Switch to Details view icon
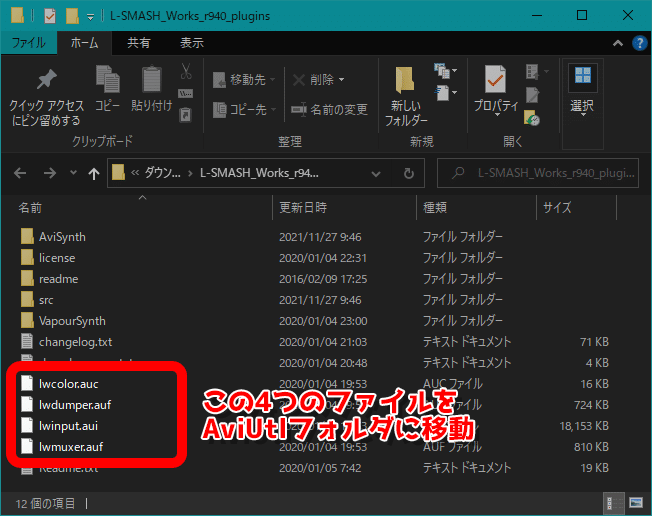The image size is (652, 516). pos(613,504)
